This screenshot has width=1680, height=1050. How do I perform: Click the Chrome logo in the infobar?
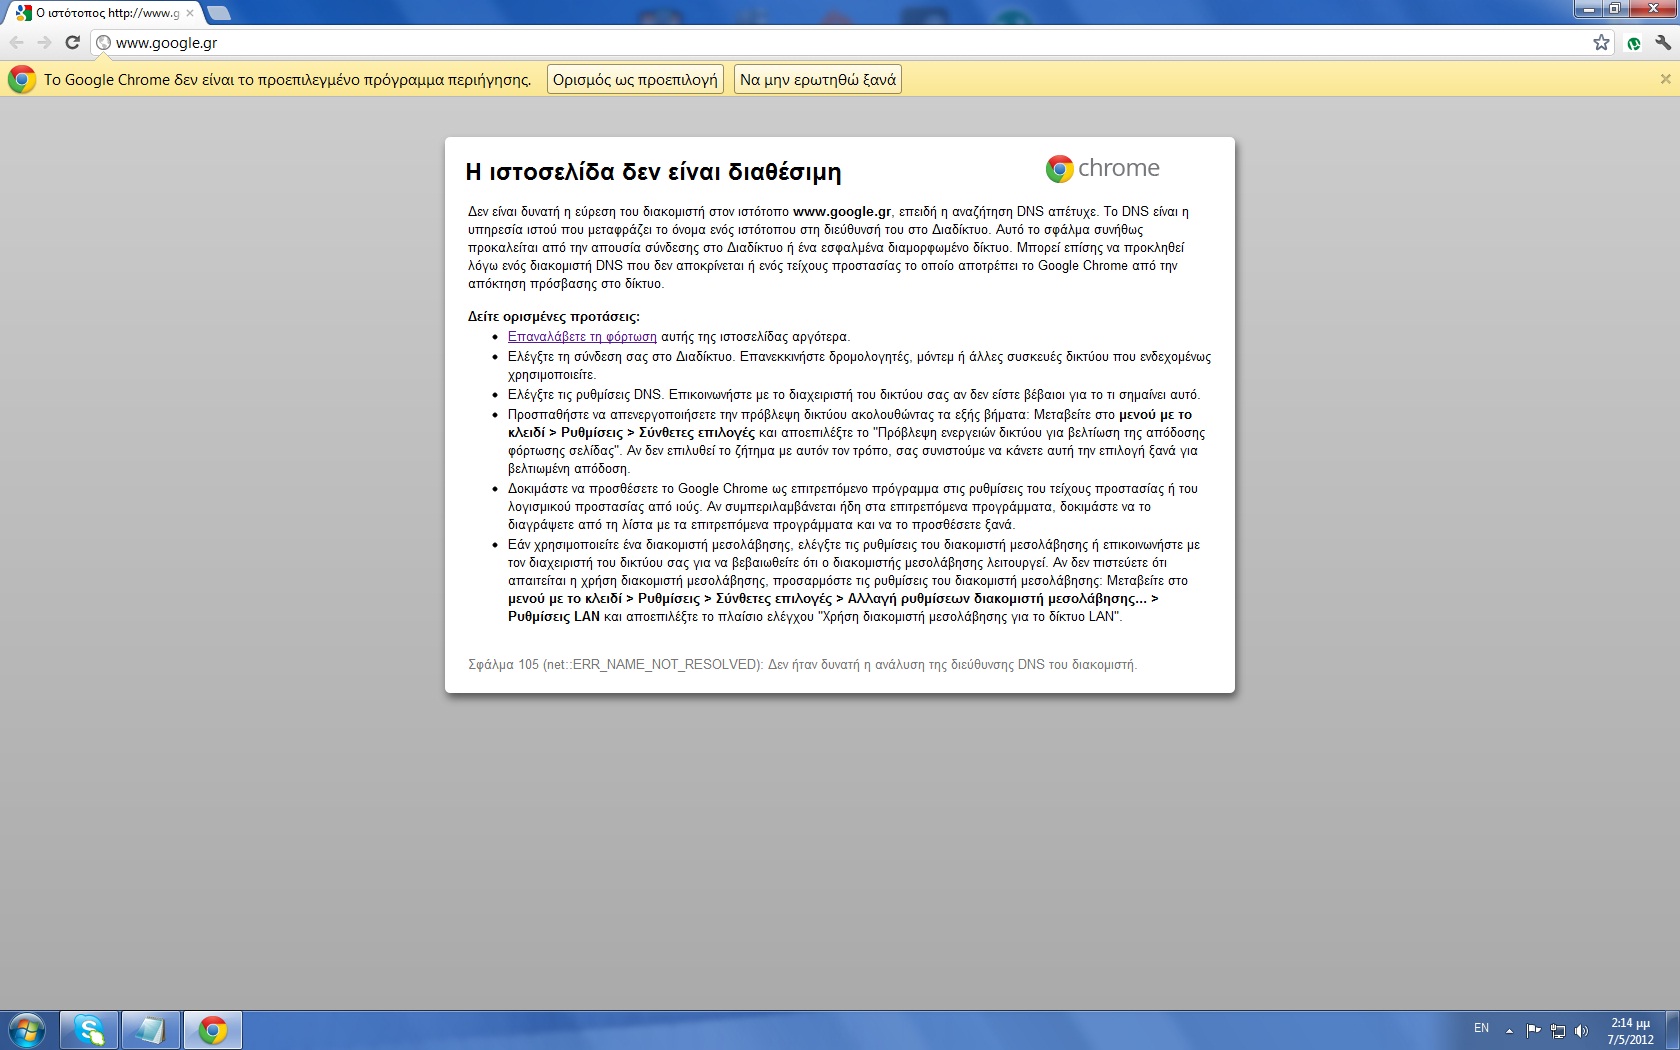point(22,80)
